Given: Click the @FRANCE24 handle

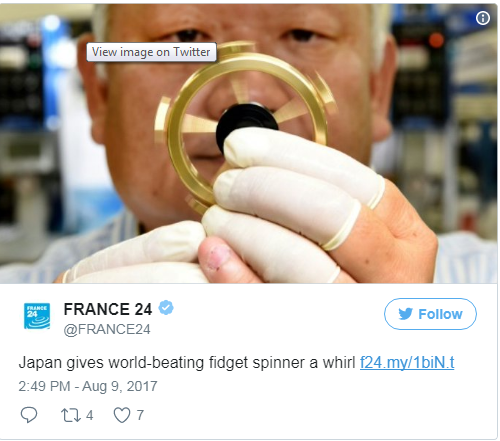Looking at the screenshot, I should point(107,329).
